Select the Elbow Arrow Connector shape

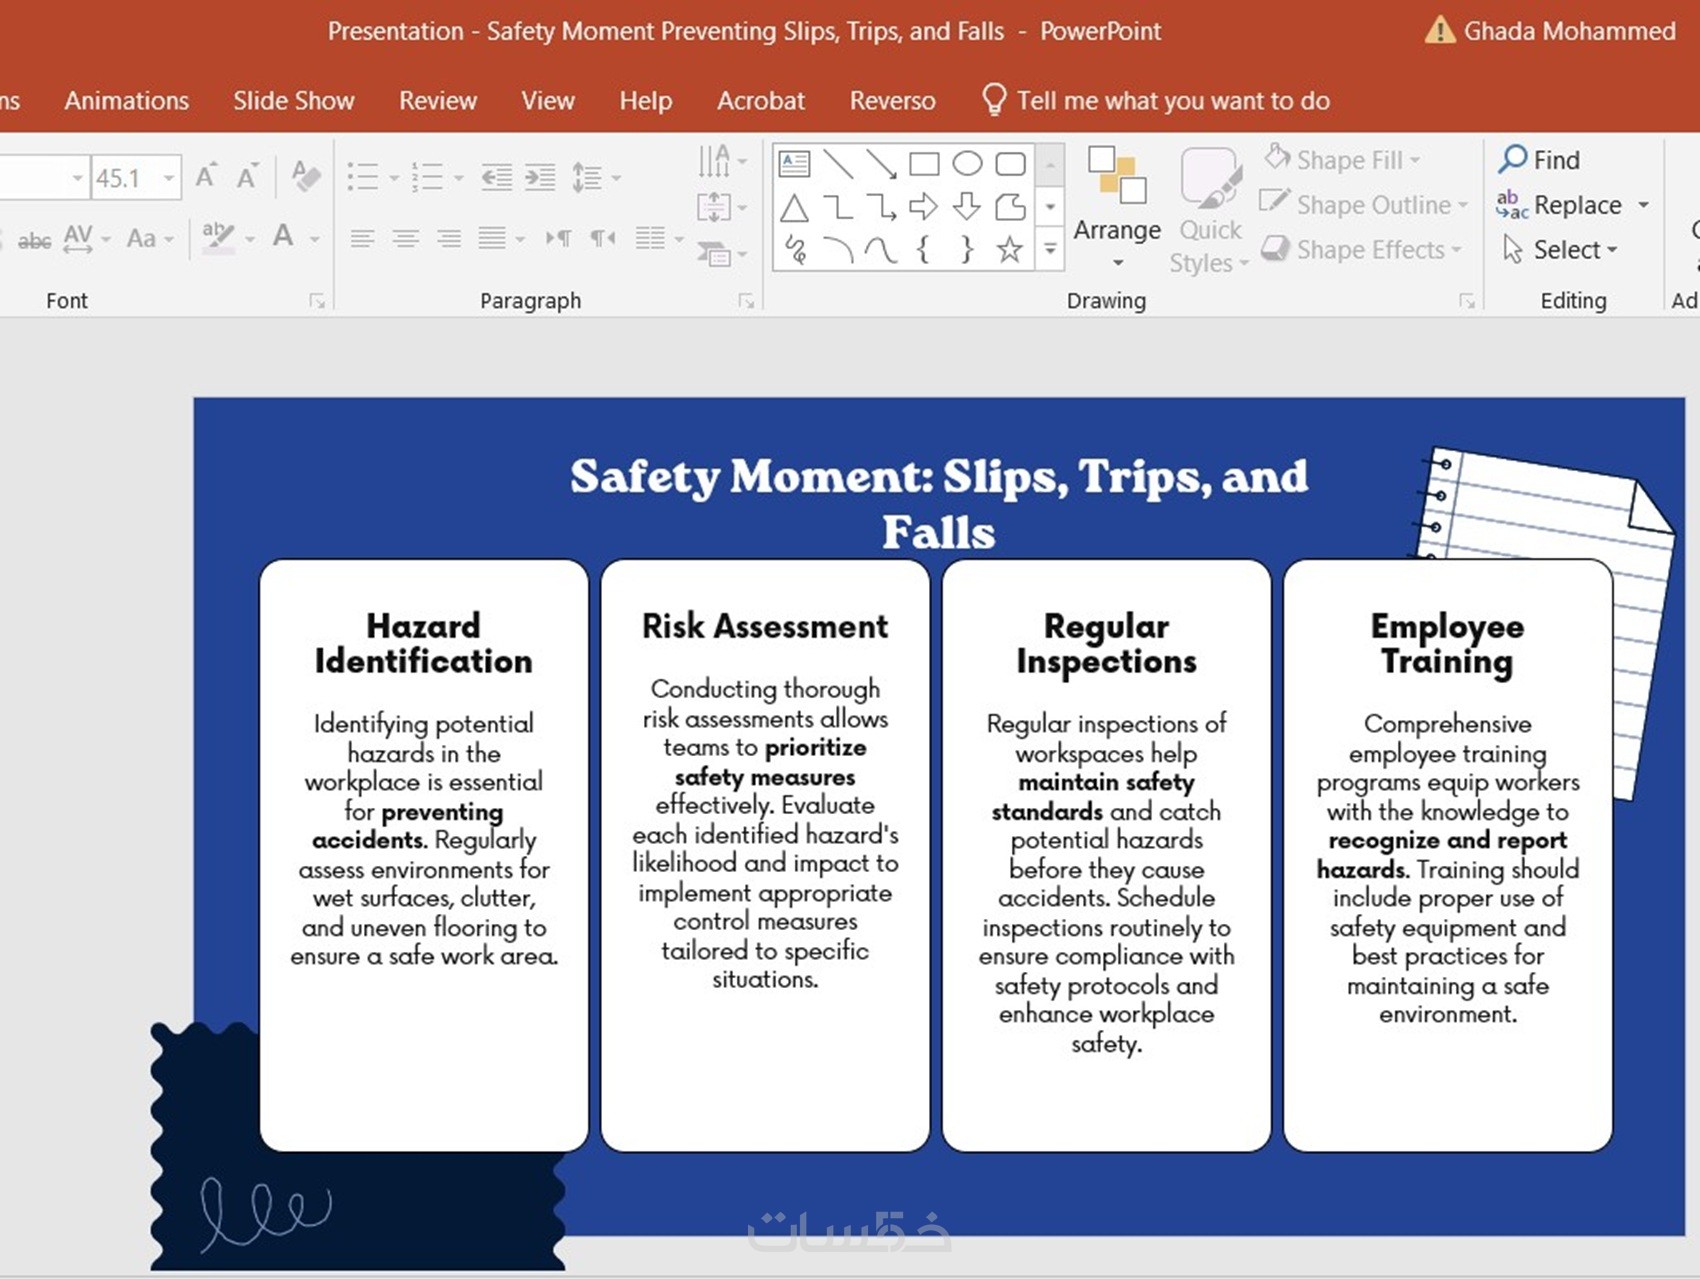(x=881, y=208)
